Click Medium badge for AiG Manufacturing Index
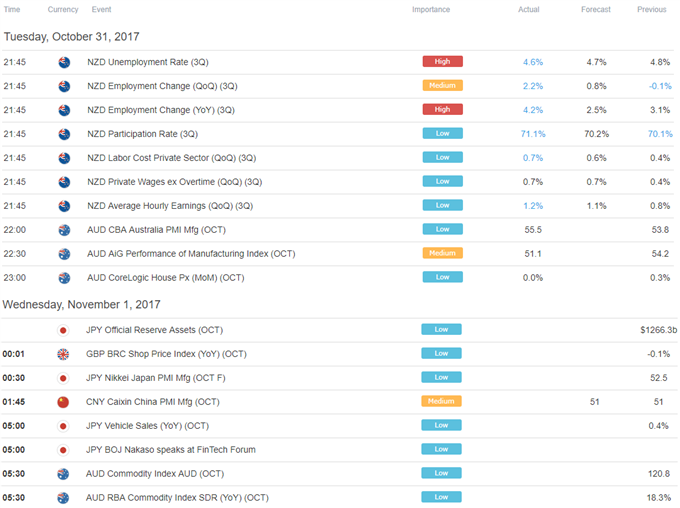Screen dimensions: 680x508 pyautogui.click(x=442, y=253)
